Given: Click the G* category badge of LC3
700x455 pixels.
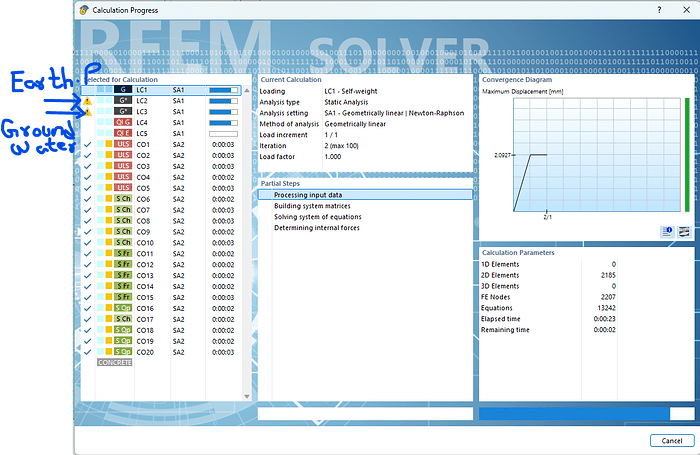Looking at the screenshot, I should [x=123, y=112].
